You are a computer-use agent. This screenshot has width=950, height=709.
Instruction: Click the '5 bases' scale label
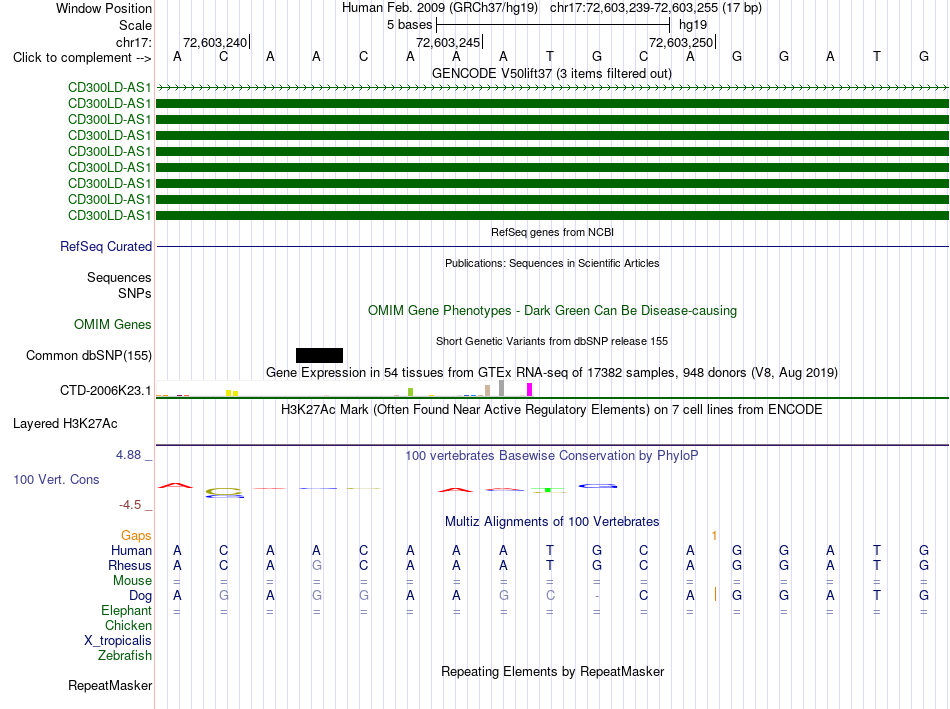click(x=410, y=25)
